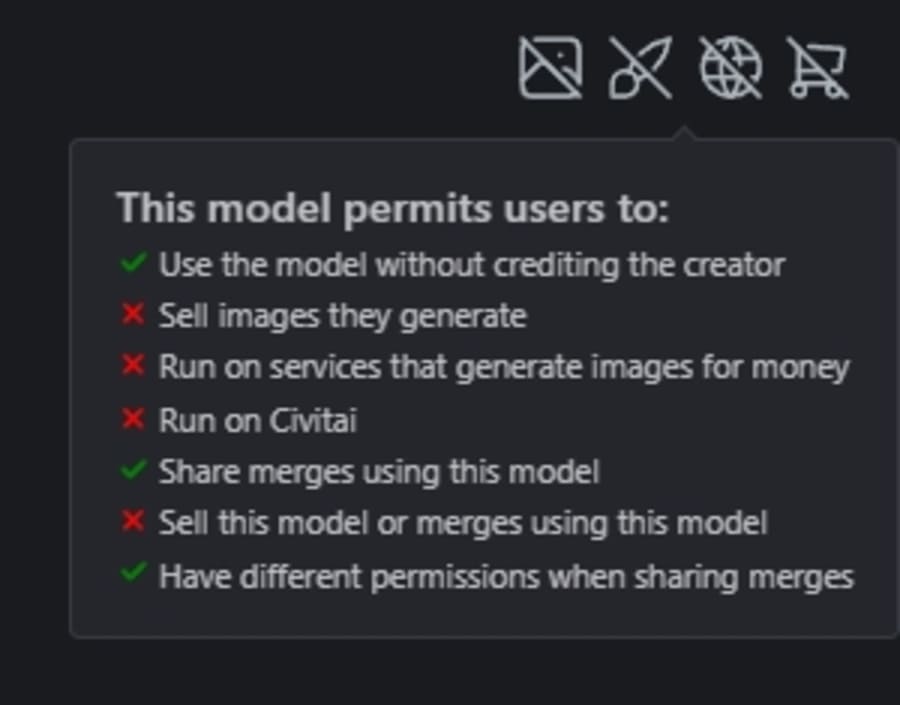Click the red X next to 'Run on Civitai'
The image size is (900, 705).
point(133,418)
